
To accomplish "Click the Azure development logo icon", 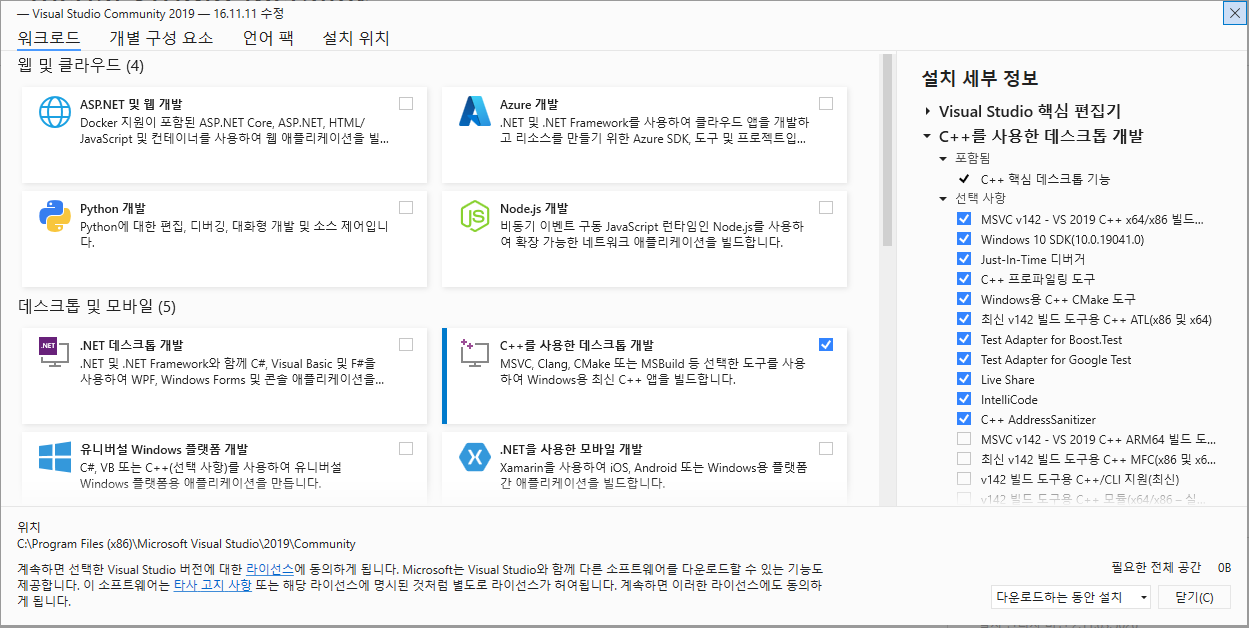I will pyautogui.click(x=474, y=112).
